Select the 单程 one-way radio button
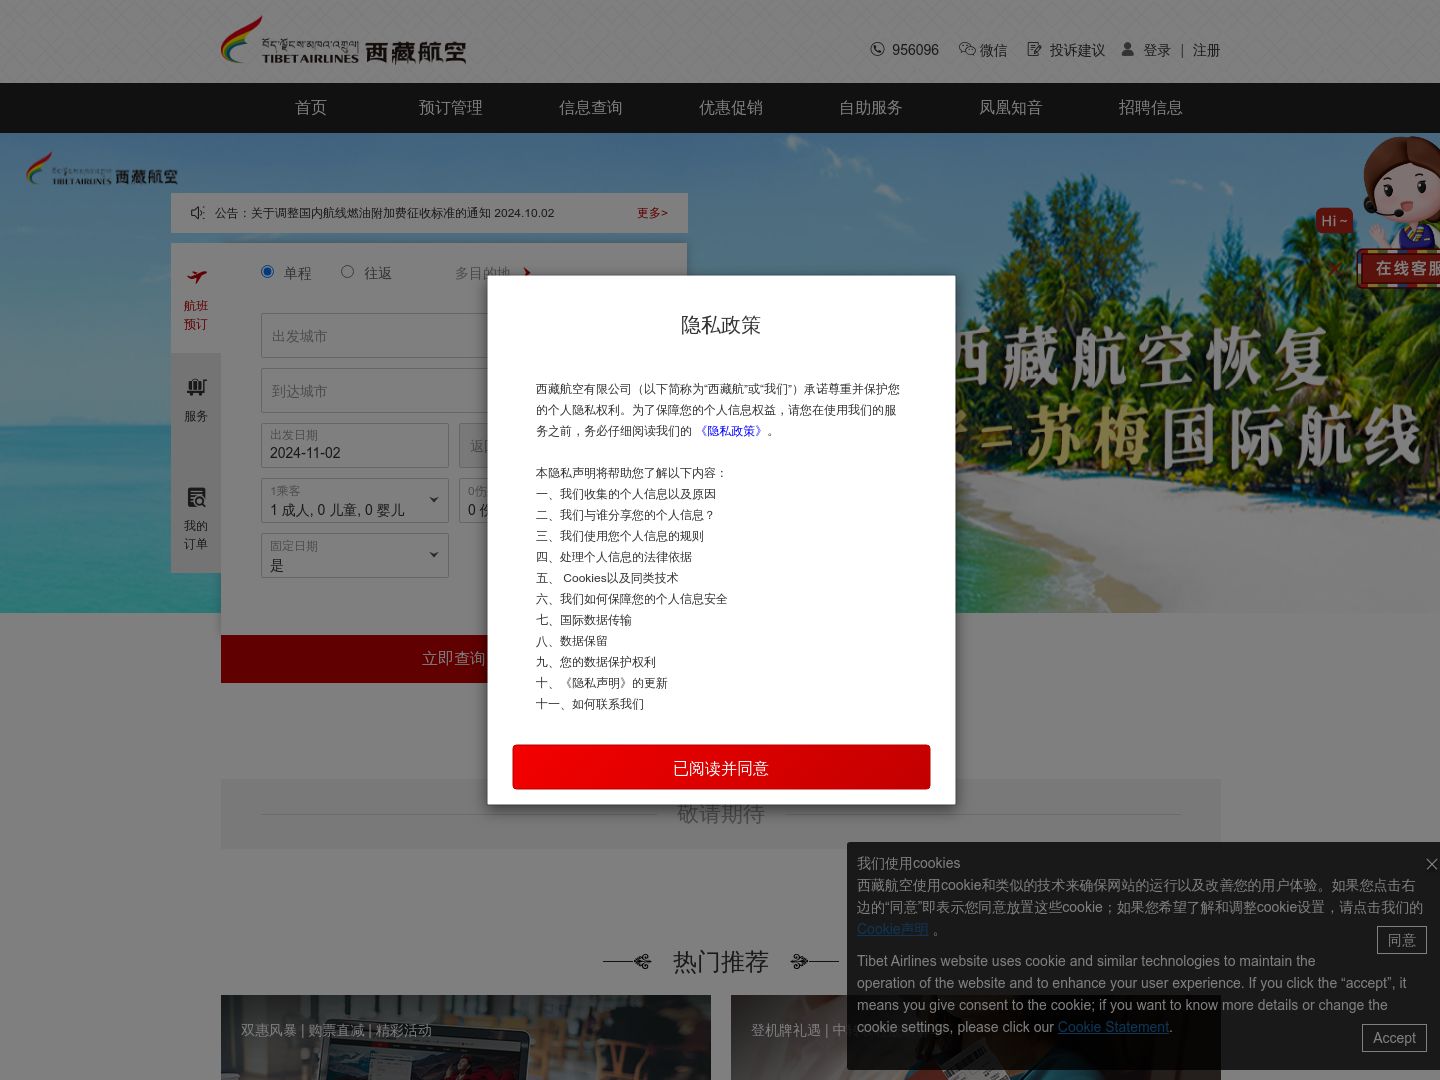 pyautogui.click(x=268, y=272)
